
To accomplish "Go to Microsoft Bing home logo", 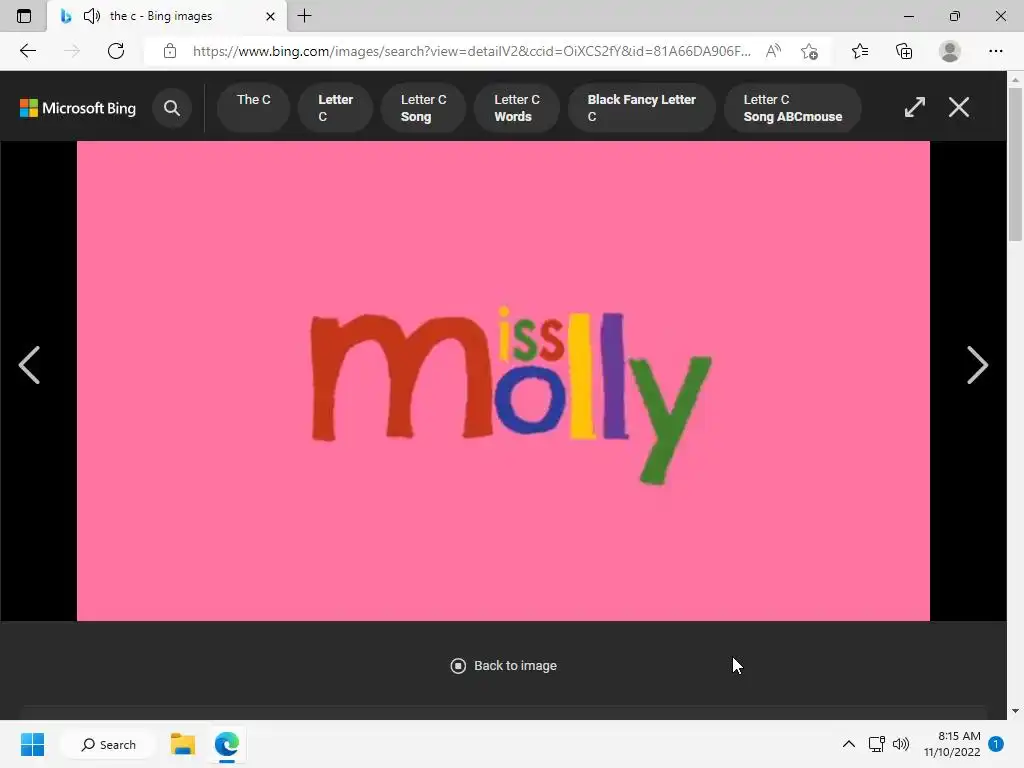I will (78, 108).
